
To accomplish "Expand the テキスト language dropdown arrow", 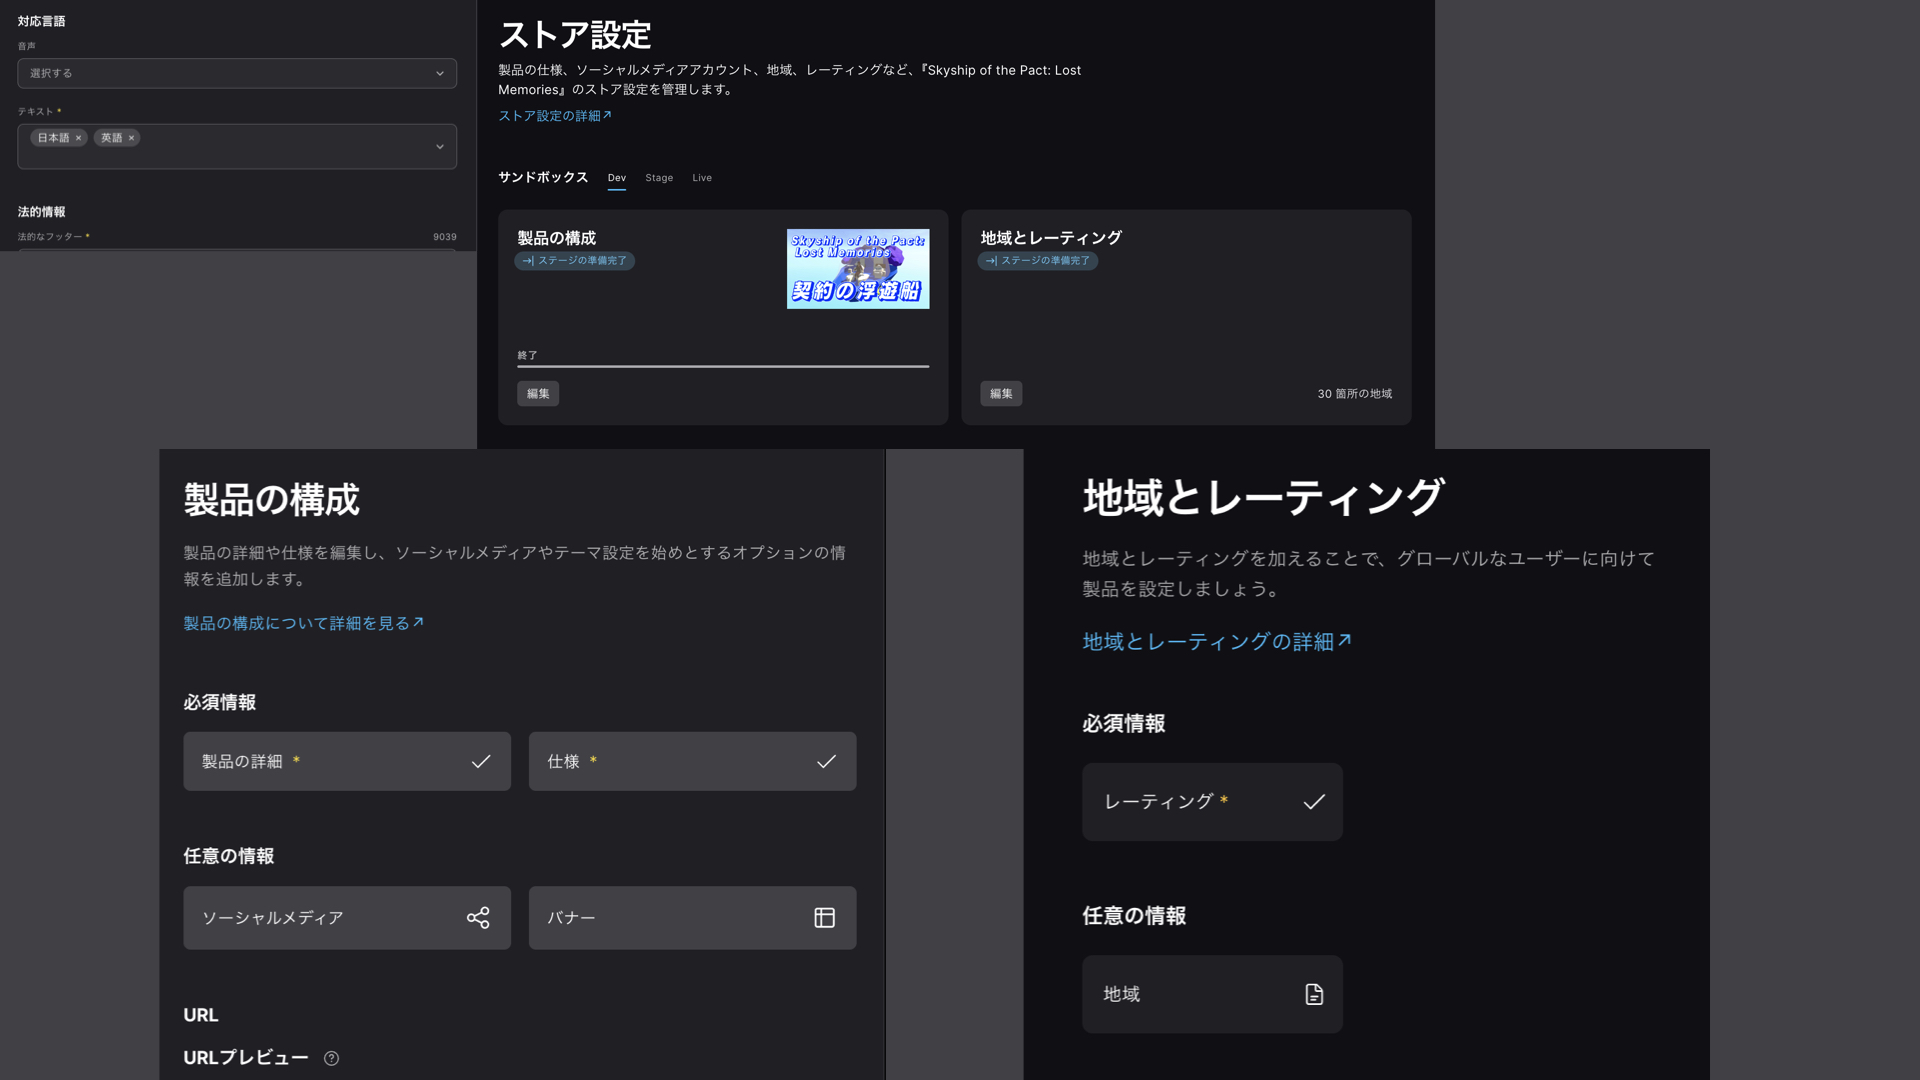I will click(439, 147).
